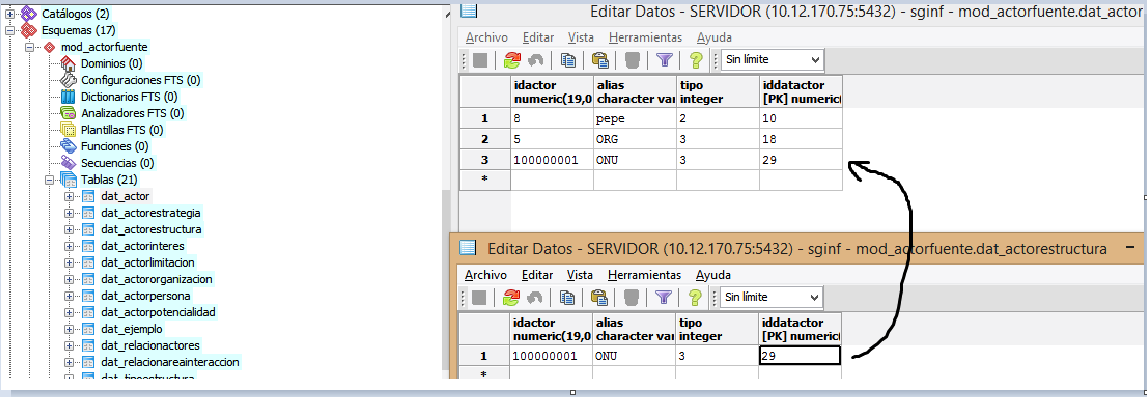Screen dimensions: 1147x397
Task: Click help icon in dat_actorestructura window toolbar
Action: pyautogui.click(x=696, y=297)
